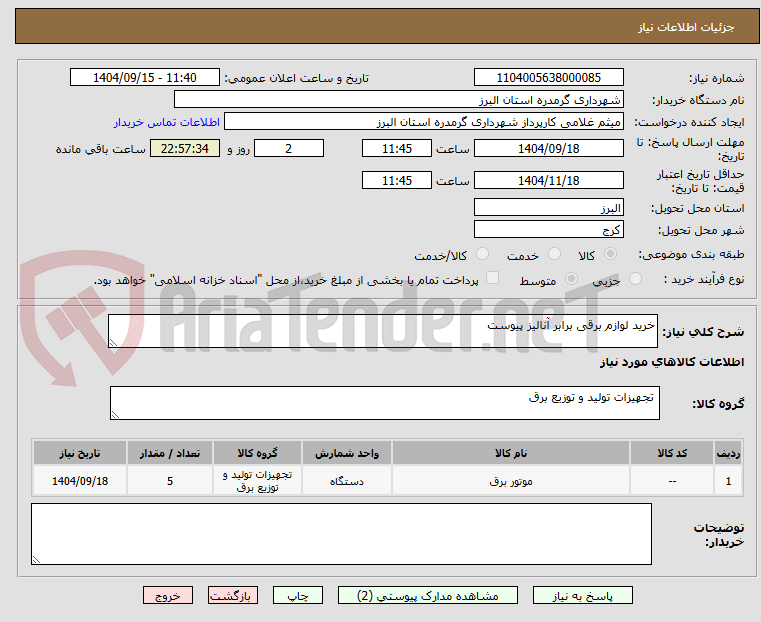This screenshot has width=761, height=622.
Task: Select the خدمت radio button
Action: (554, 254)
